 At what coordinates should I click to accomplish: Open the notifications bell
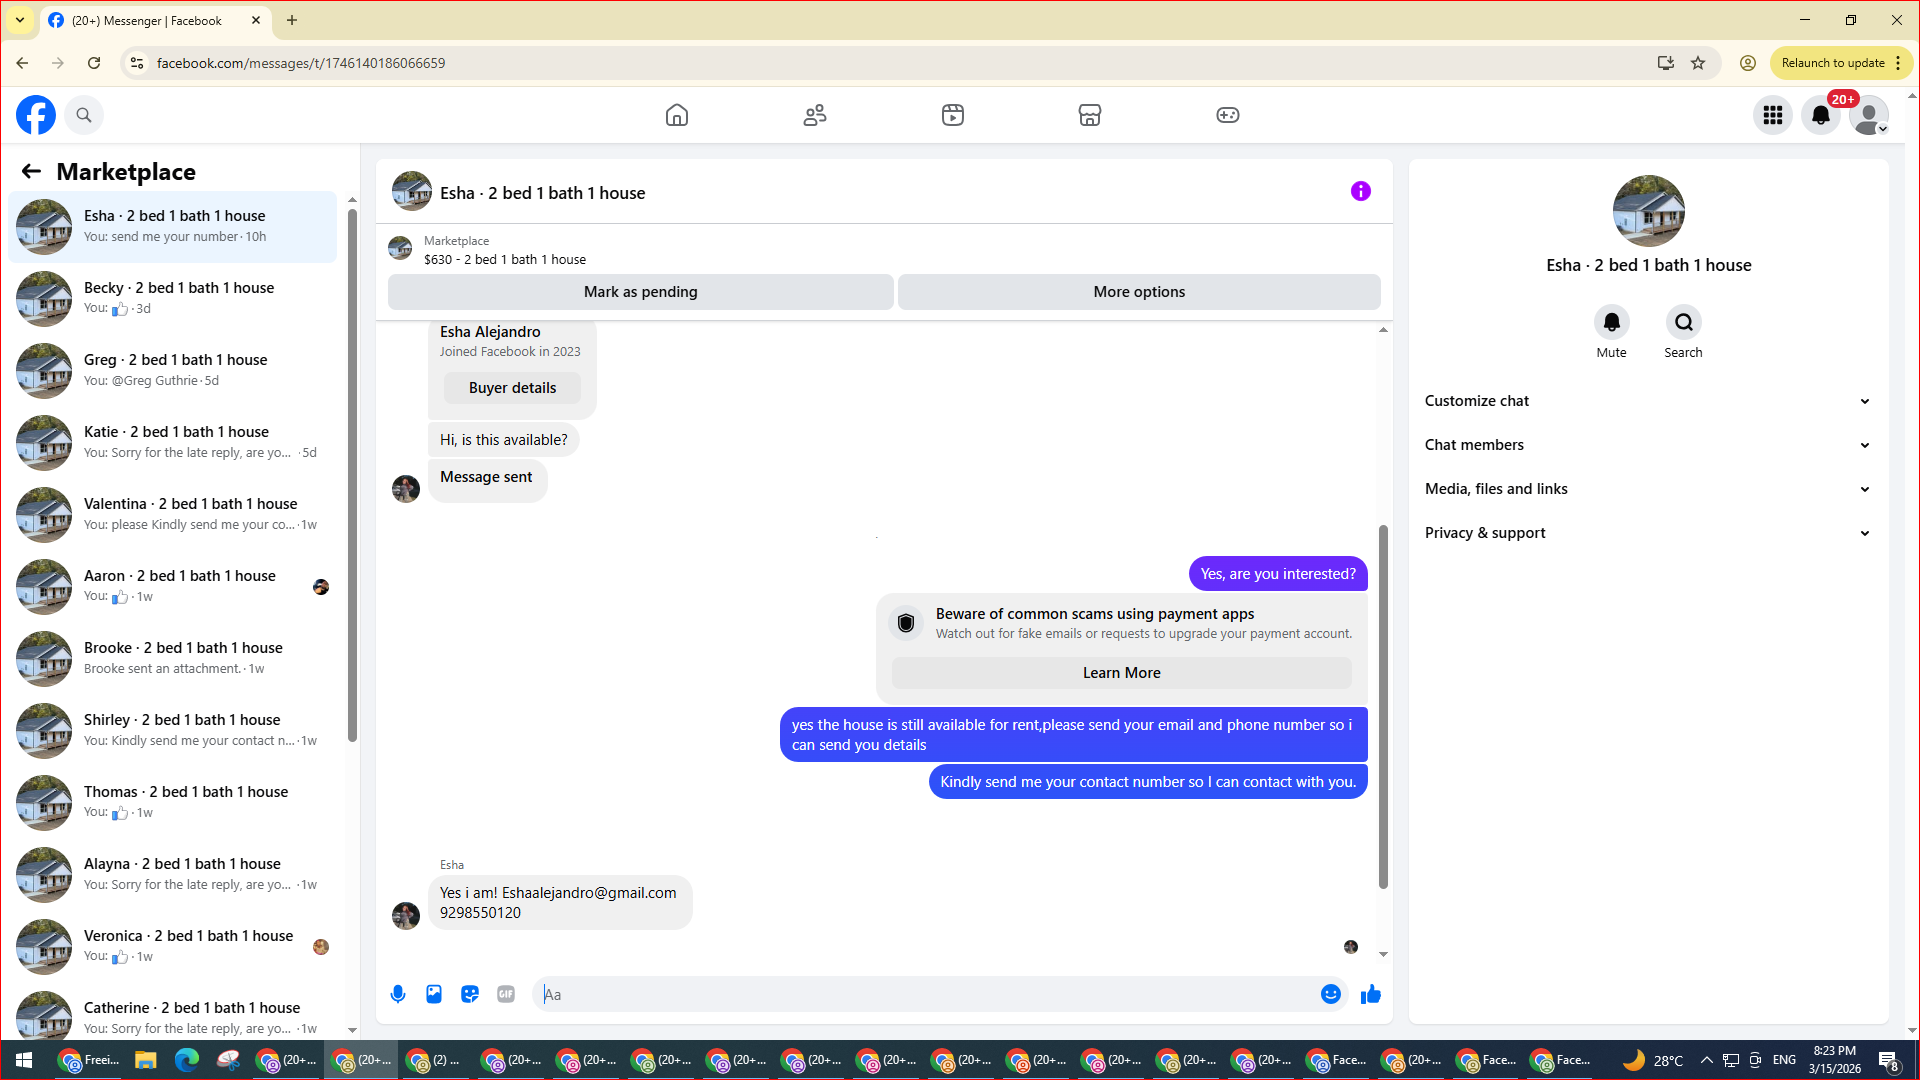(1821, 115)
